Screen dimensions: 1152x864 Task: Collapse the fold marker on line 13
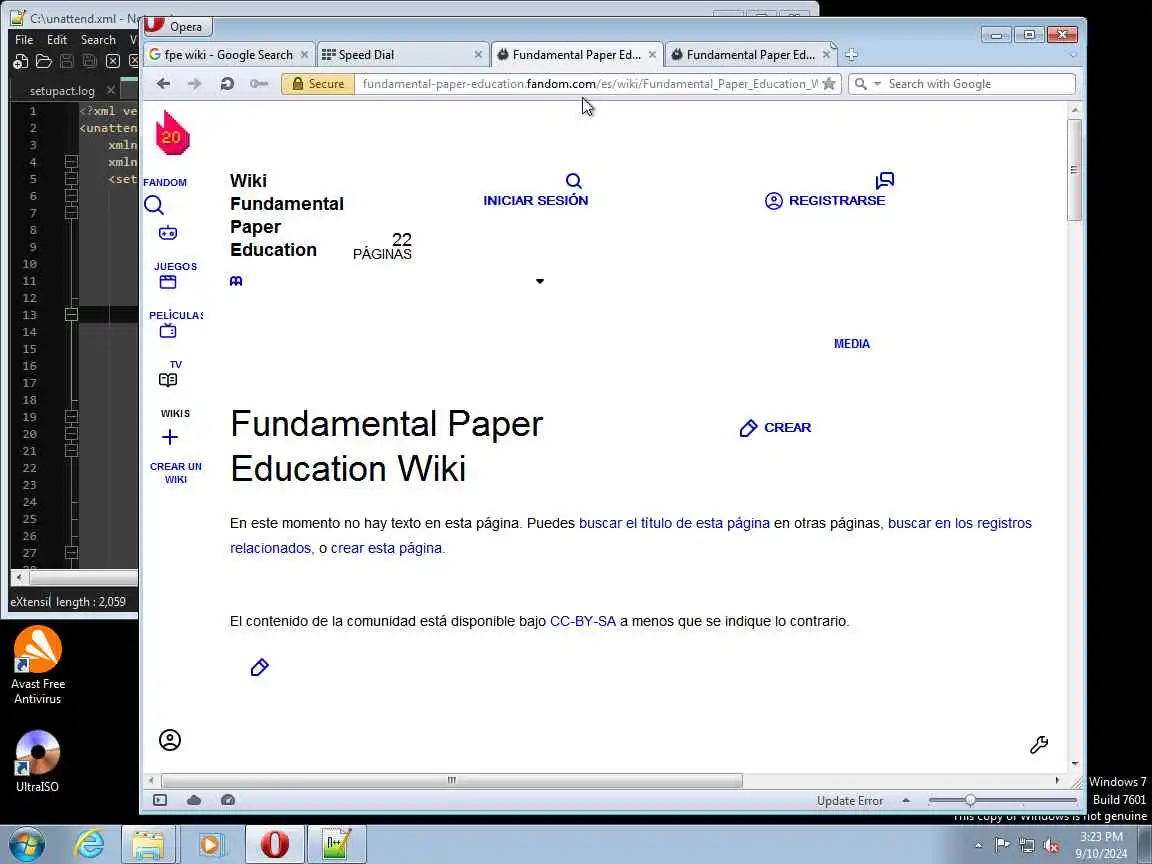coord(71,314)
